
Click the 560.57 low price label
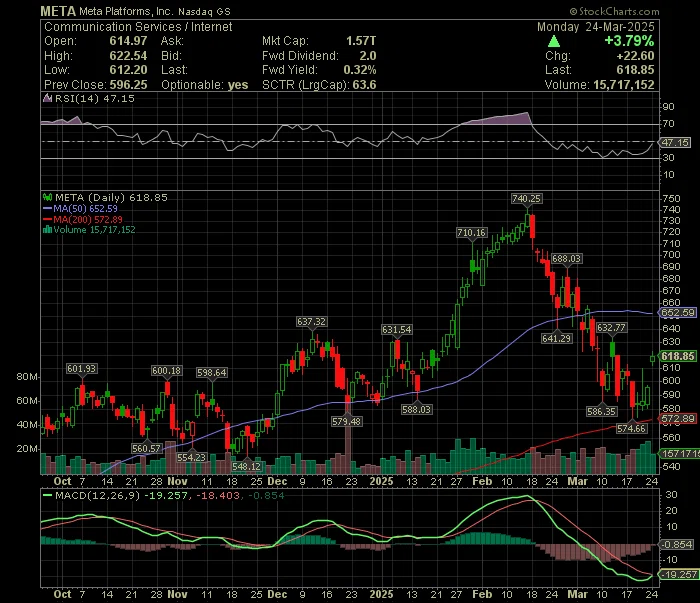coord(146,448)
